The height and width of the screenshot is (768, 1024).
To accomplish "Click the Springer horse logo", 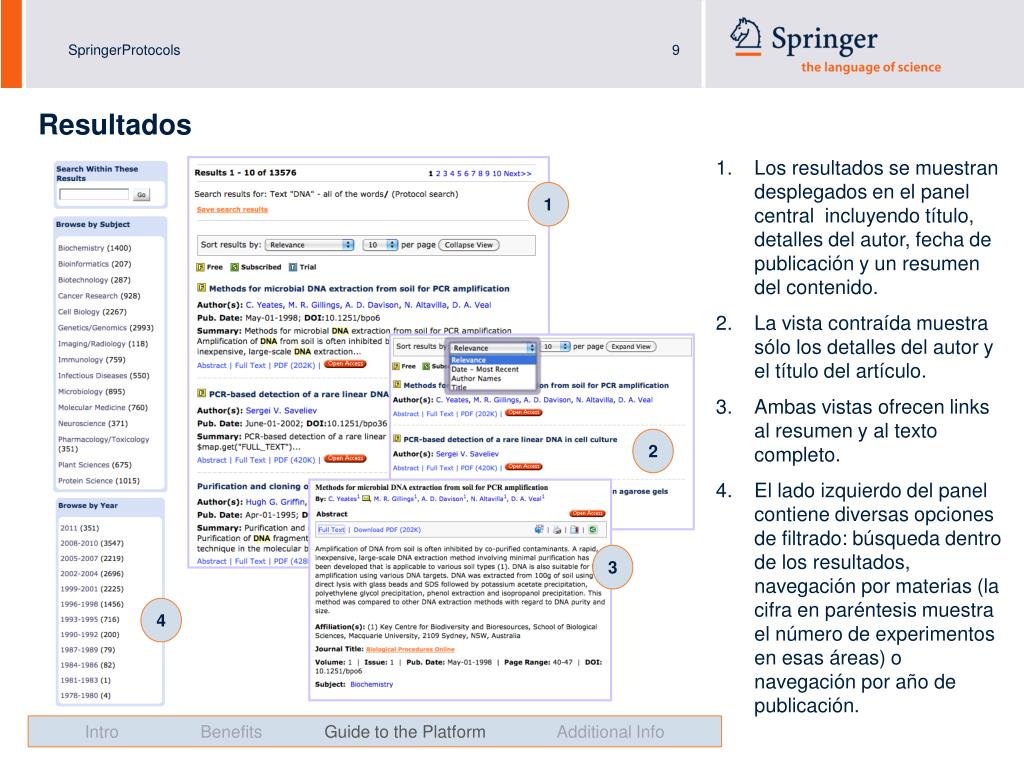I will tap(746, 37).
